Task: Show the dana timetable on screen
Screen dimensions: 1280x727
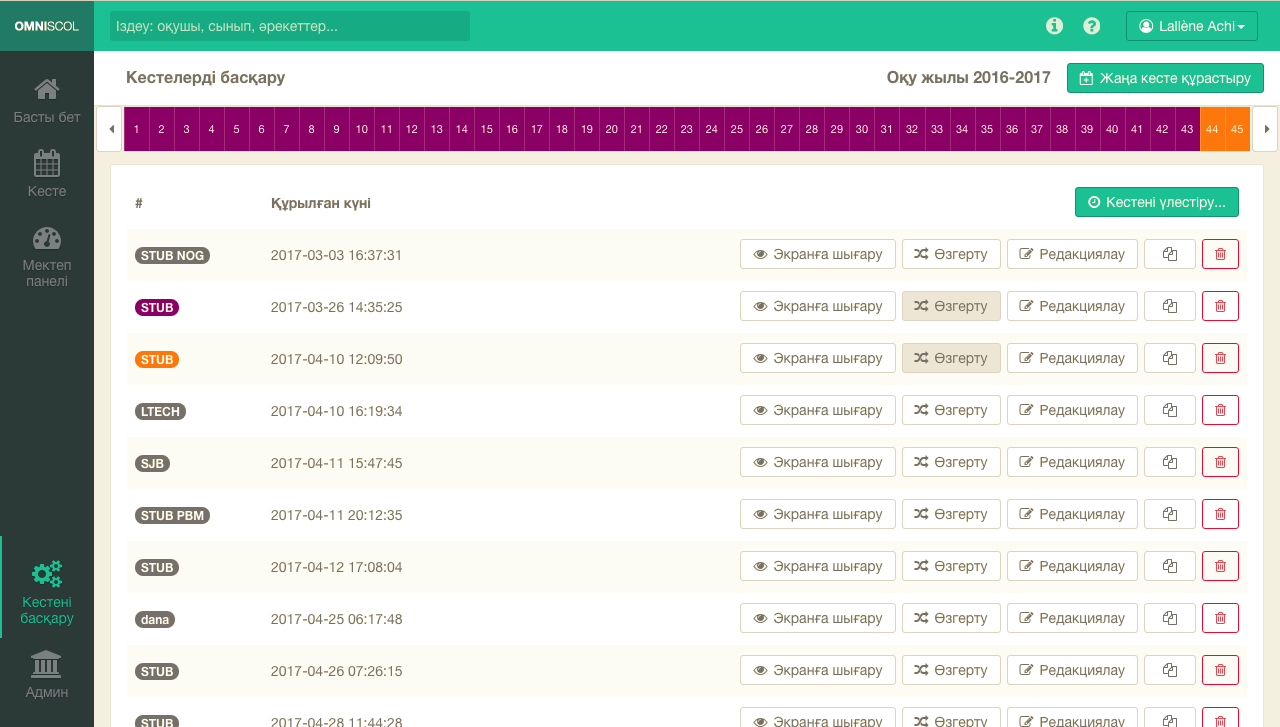Action: (x=817, y=618)
